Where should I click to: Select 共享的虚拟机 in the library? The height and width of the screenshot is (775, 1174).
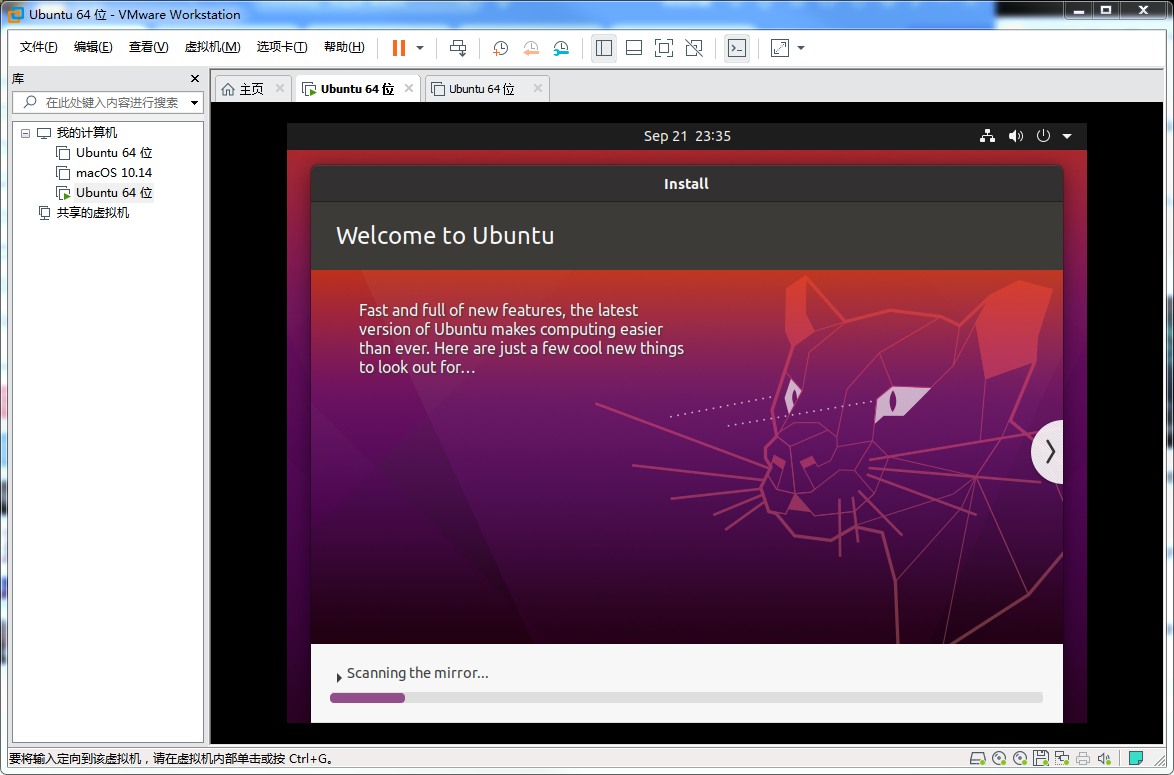93,213
